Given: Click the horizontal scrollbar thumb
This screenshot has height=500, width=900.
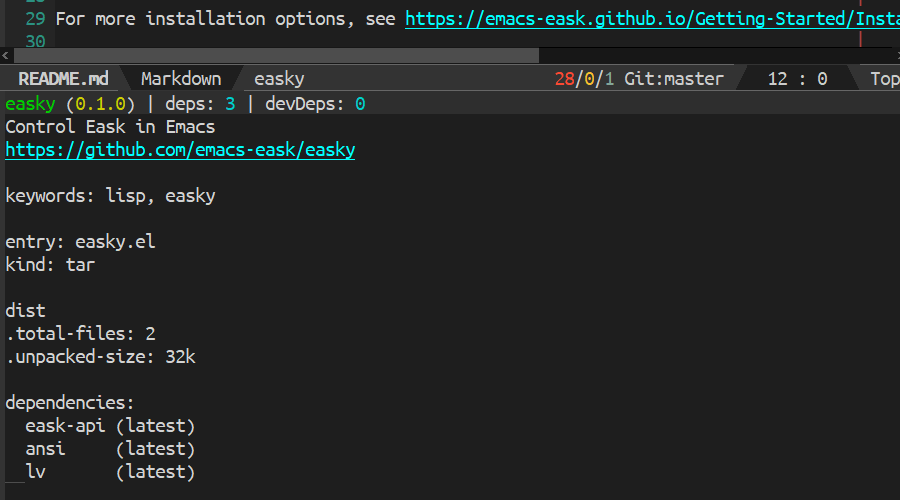Looking at the screenshot, I should pyautogui.click(x=276, y=55).
